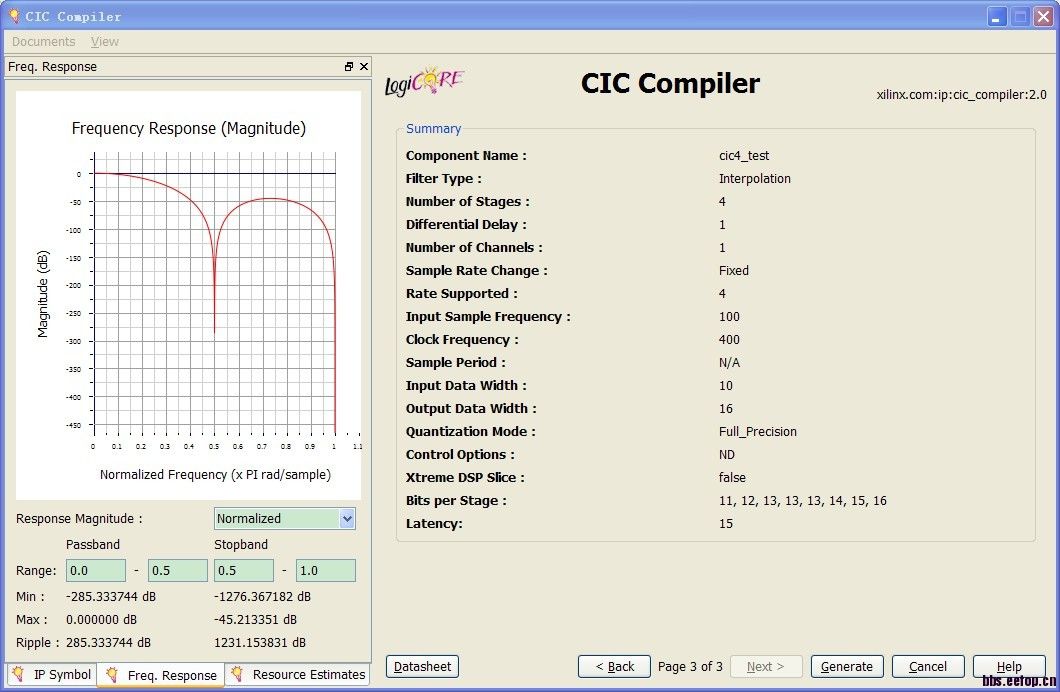
Task: Click the LogiCORE logo
Action: (425, 82)
